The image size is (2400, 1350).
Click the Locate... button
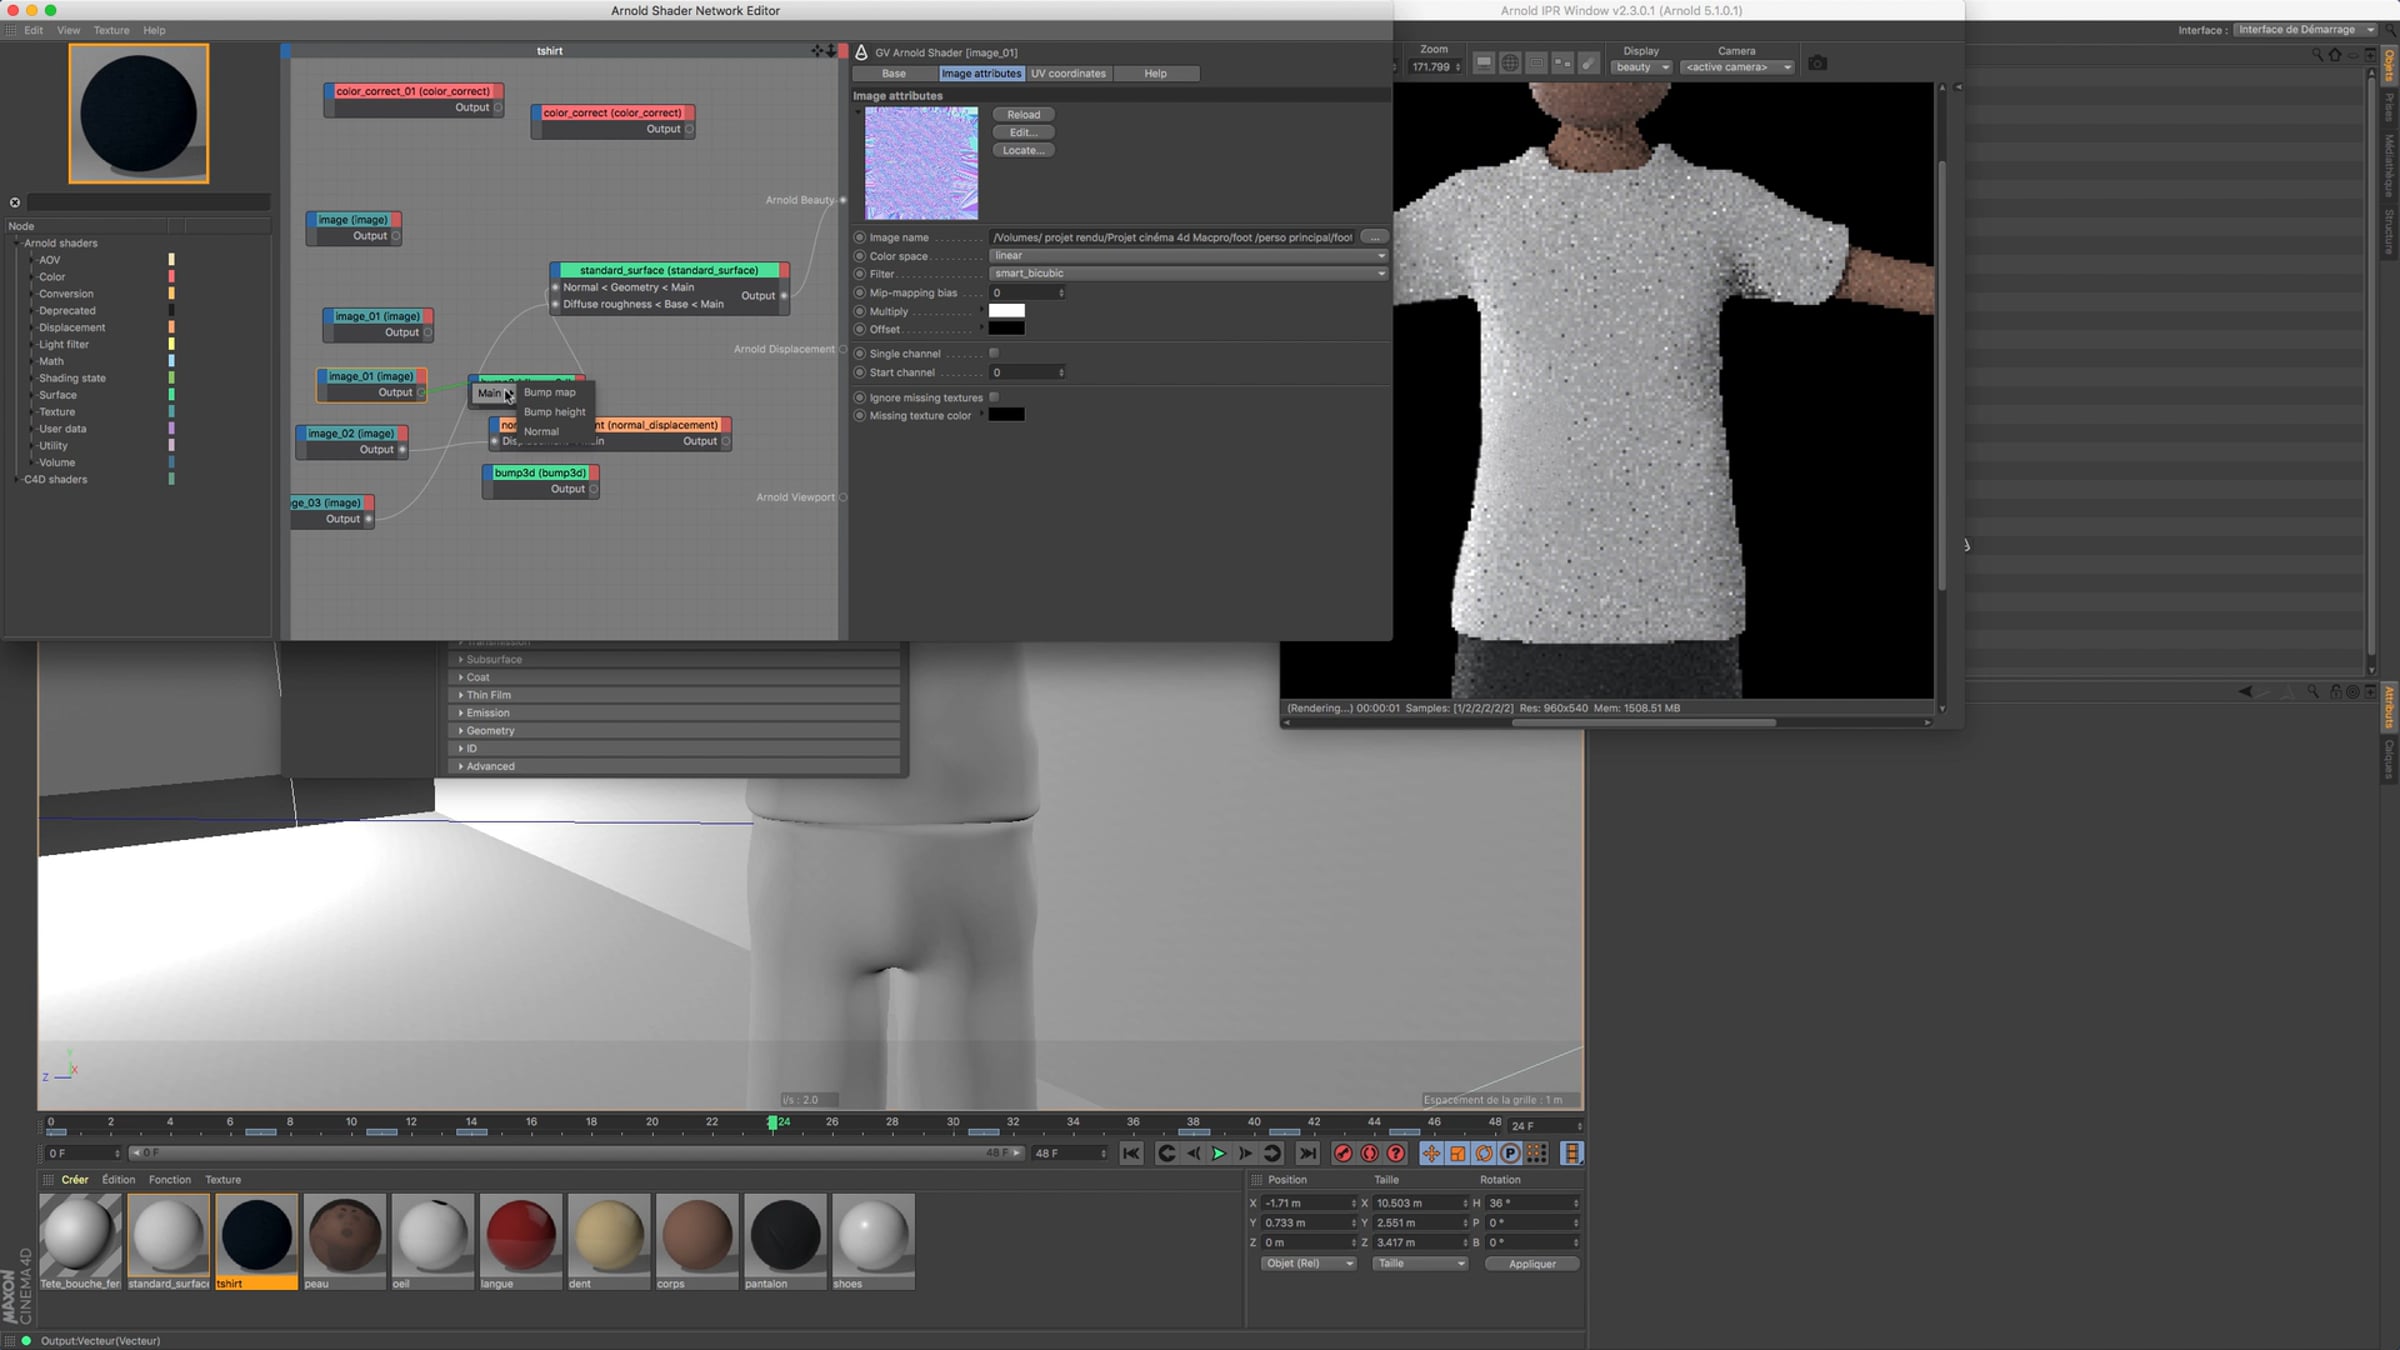point(1023,150)
